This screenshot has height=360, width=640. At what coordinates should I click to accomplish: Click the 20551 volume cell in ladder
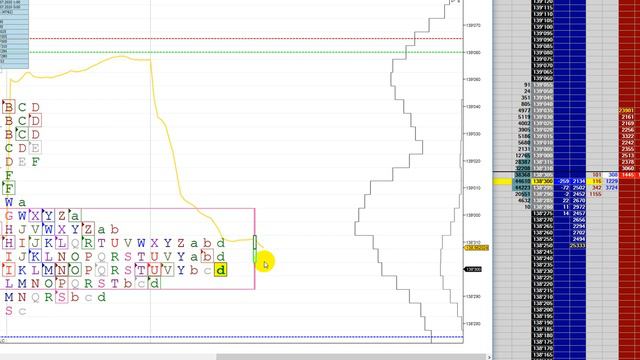[x=522, y=194]
